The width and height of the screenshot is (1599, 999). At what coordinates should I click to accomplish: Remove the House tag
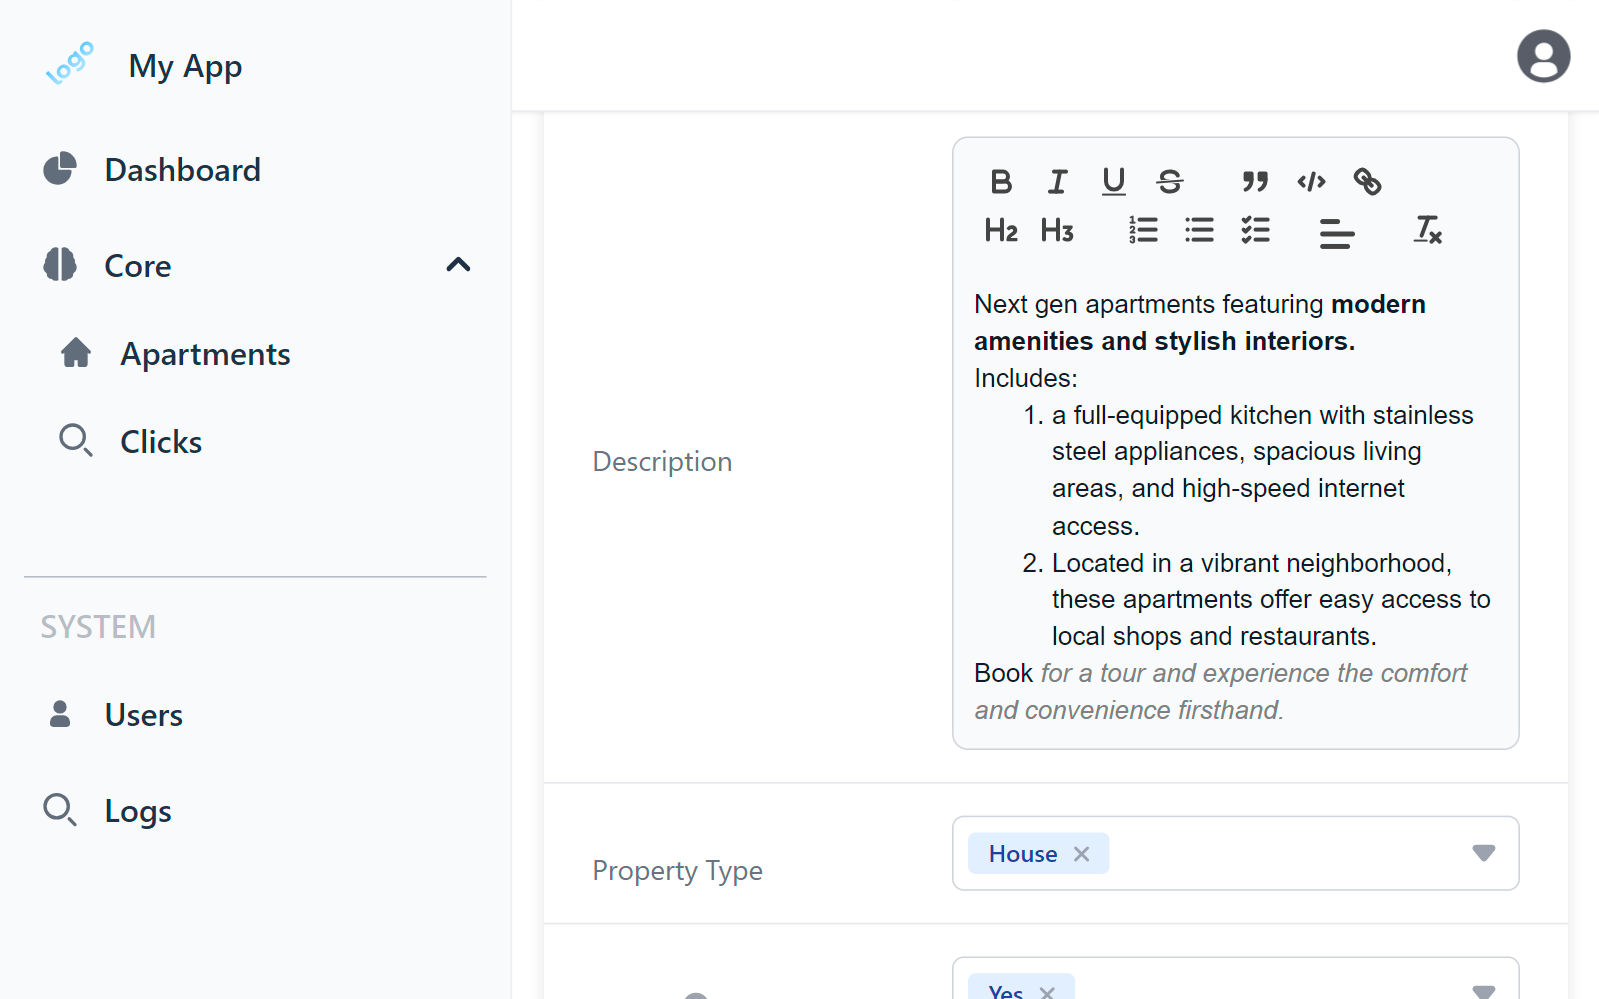[x=1081, y=853]
